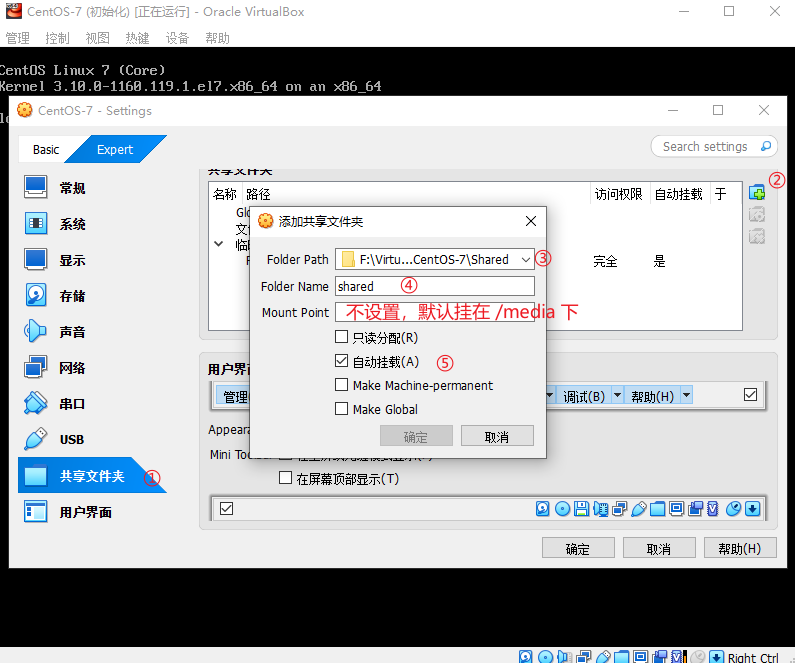Image resolution: width=795 pixels, height=663 pixels.
Task: Switch to the Basic settings tab
Action: pyautogui.click(x=46, y=150)
